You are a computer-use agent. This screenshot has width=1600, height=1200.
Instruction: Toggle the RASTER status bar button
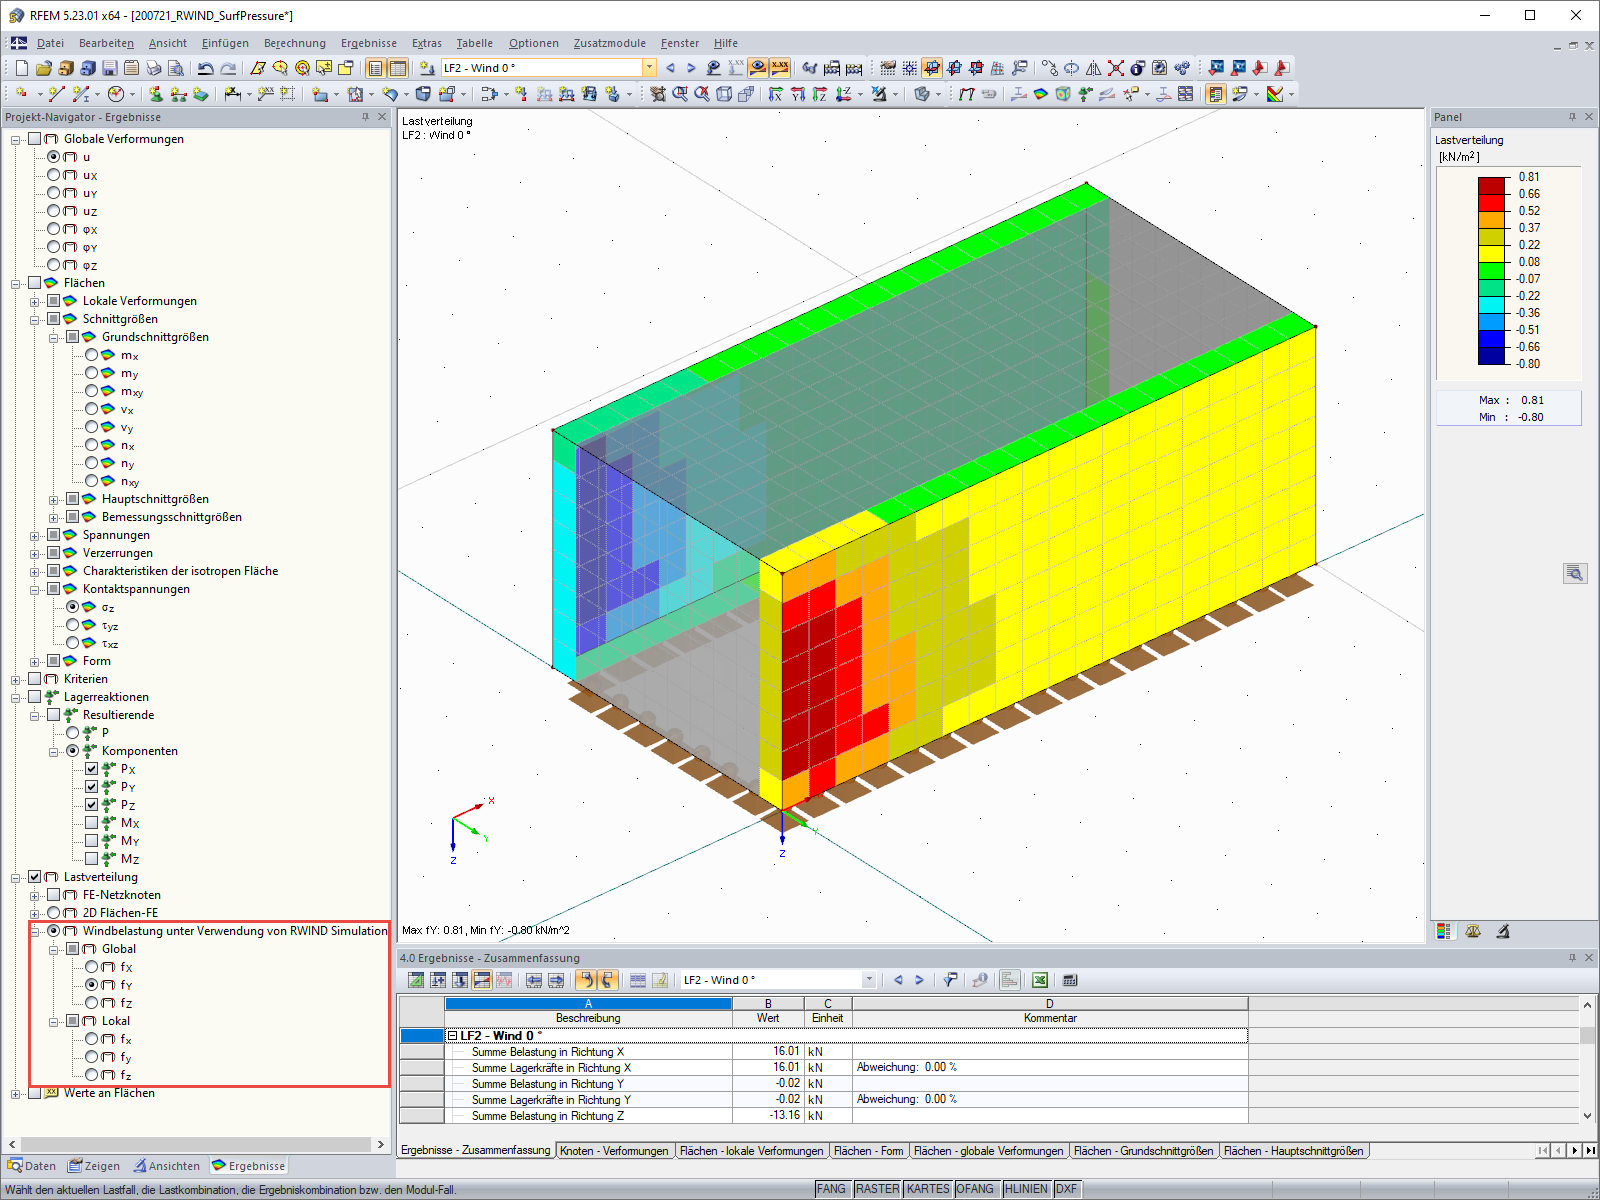pyautogui.click(x=877, y=1189)
